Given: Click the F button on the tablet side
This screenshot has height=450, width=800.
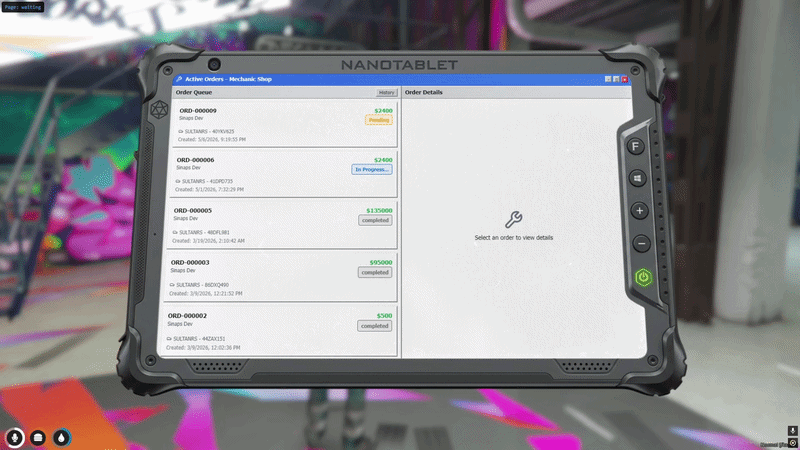Looking at the screenshot, I should click(x=635, y=147).
